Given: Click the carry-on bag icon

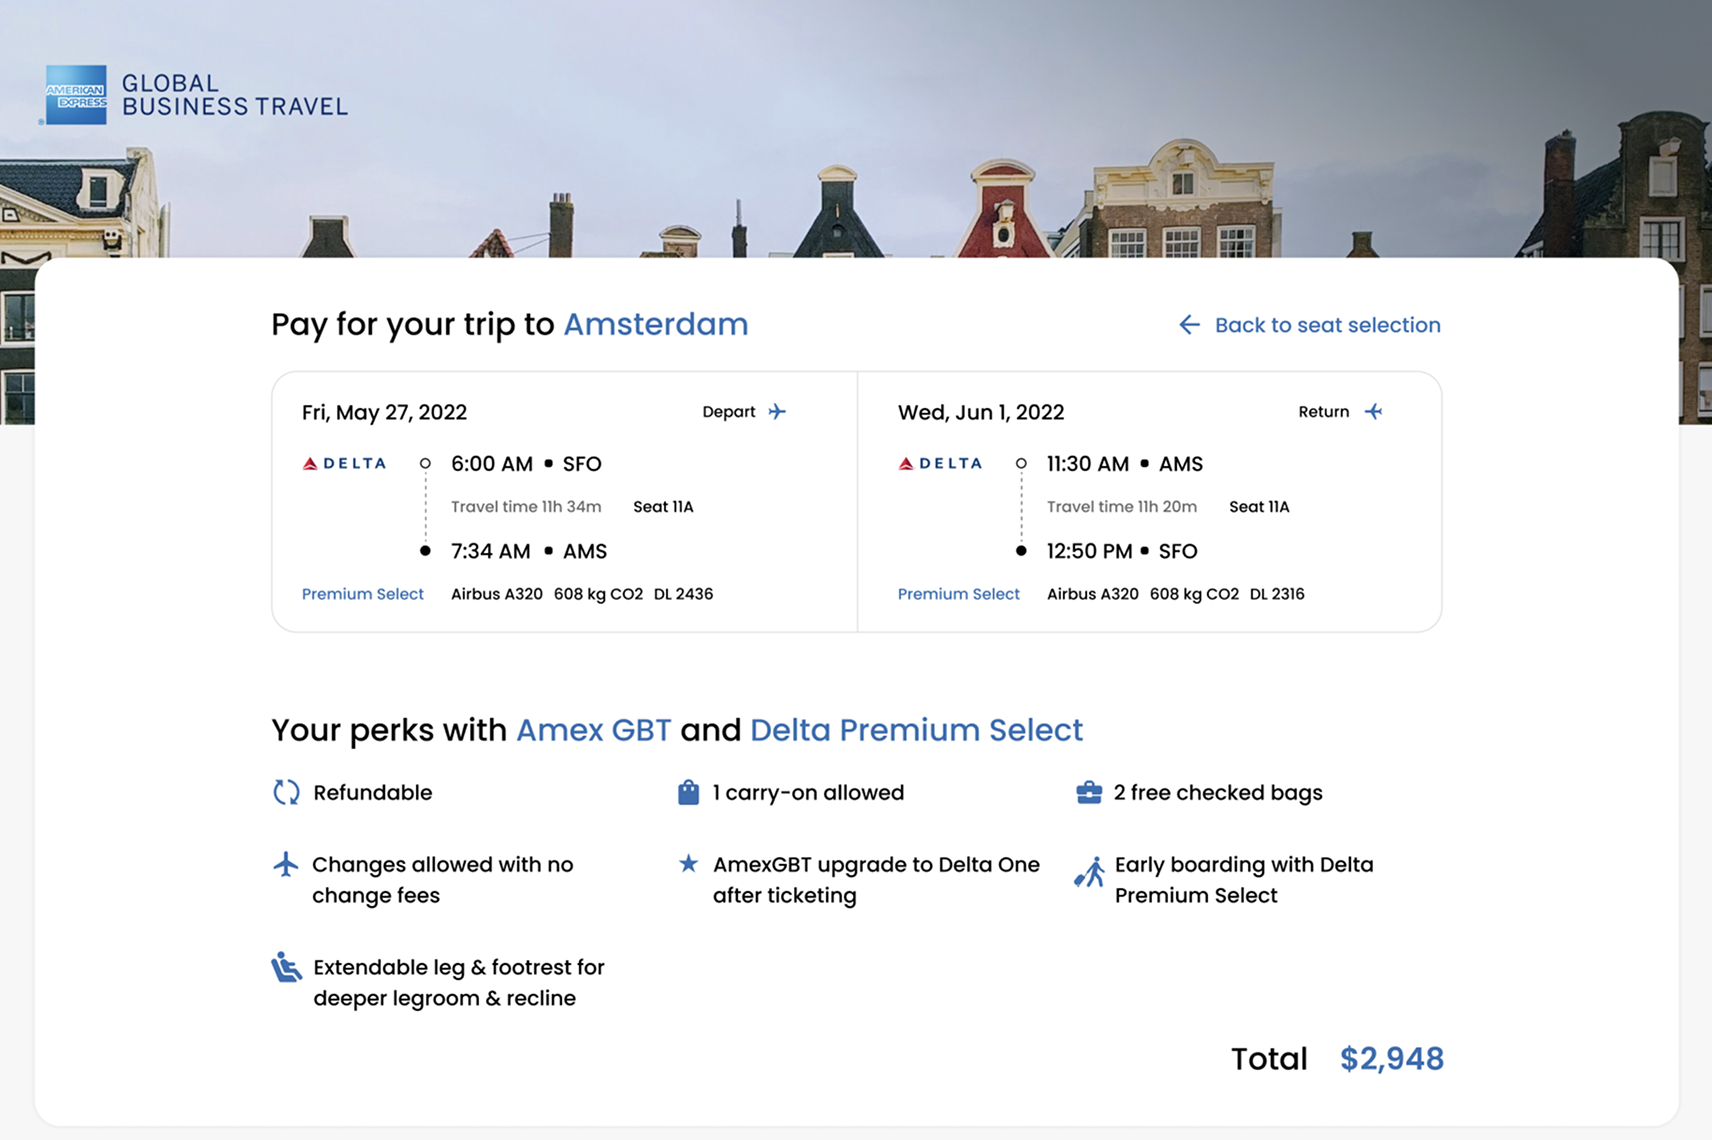Looking at the screenshot, I should coord(688,792).
